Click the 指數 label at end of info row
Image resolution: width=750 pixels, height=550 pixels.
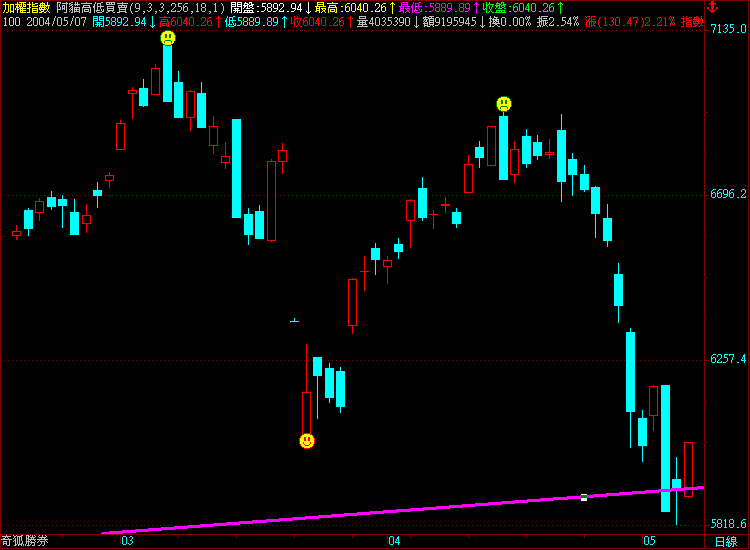pos(692,22)
